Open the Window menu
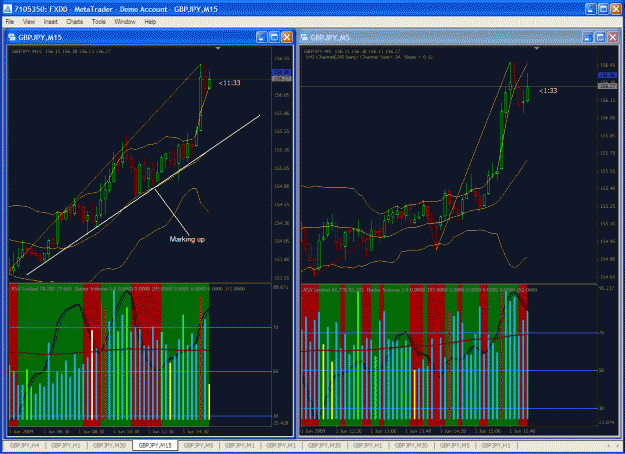This screenshot has height=454, width=625. (x=125, y=22)
